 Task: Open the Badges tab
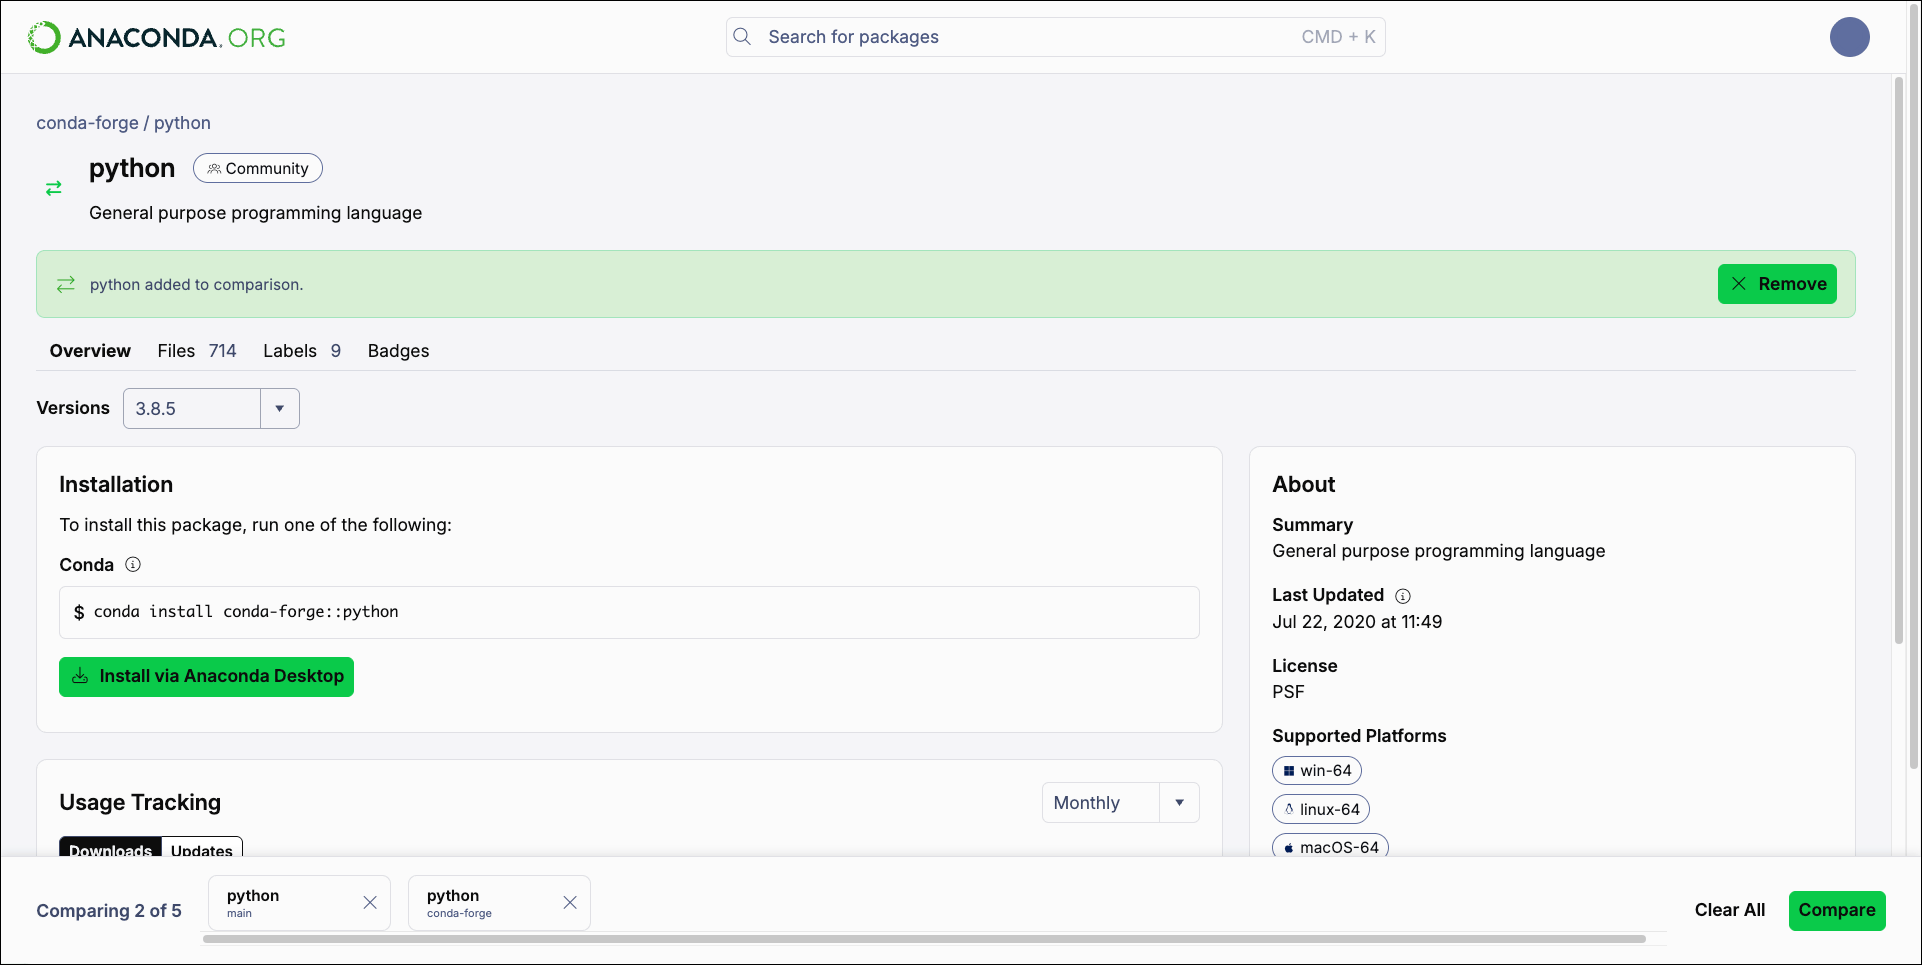tap(398, 351)
